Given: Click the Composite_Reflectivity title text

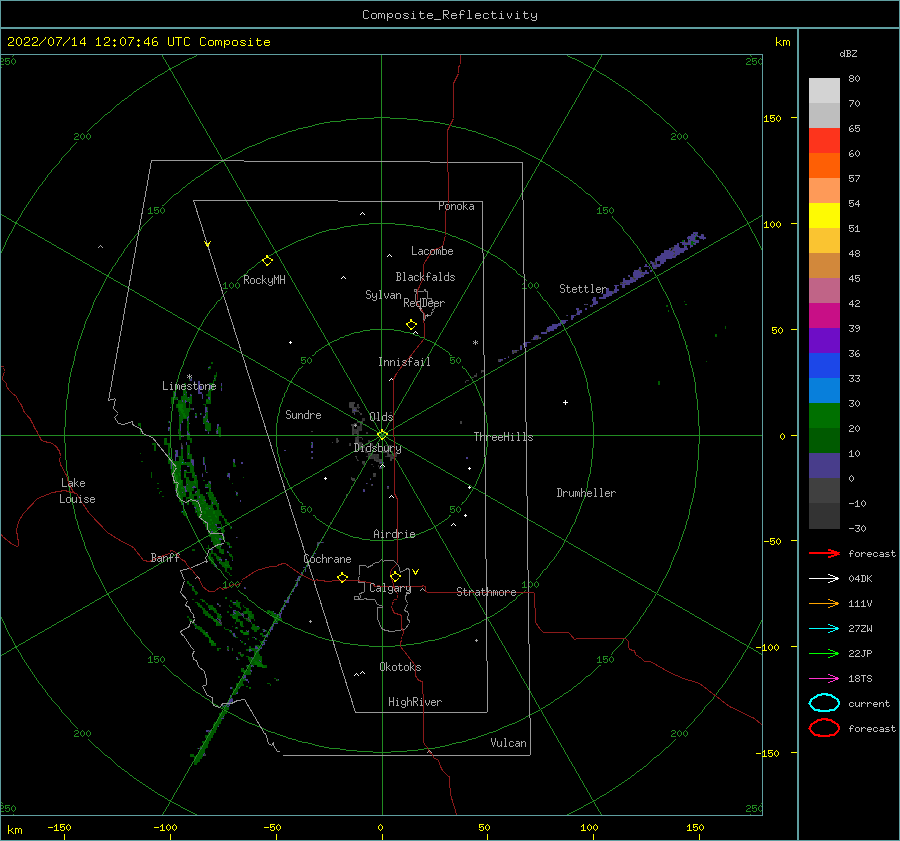Looking at the screenshot, I should point(449,15).
